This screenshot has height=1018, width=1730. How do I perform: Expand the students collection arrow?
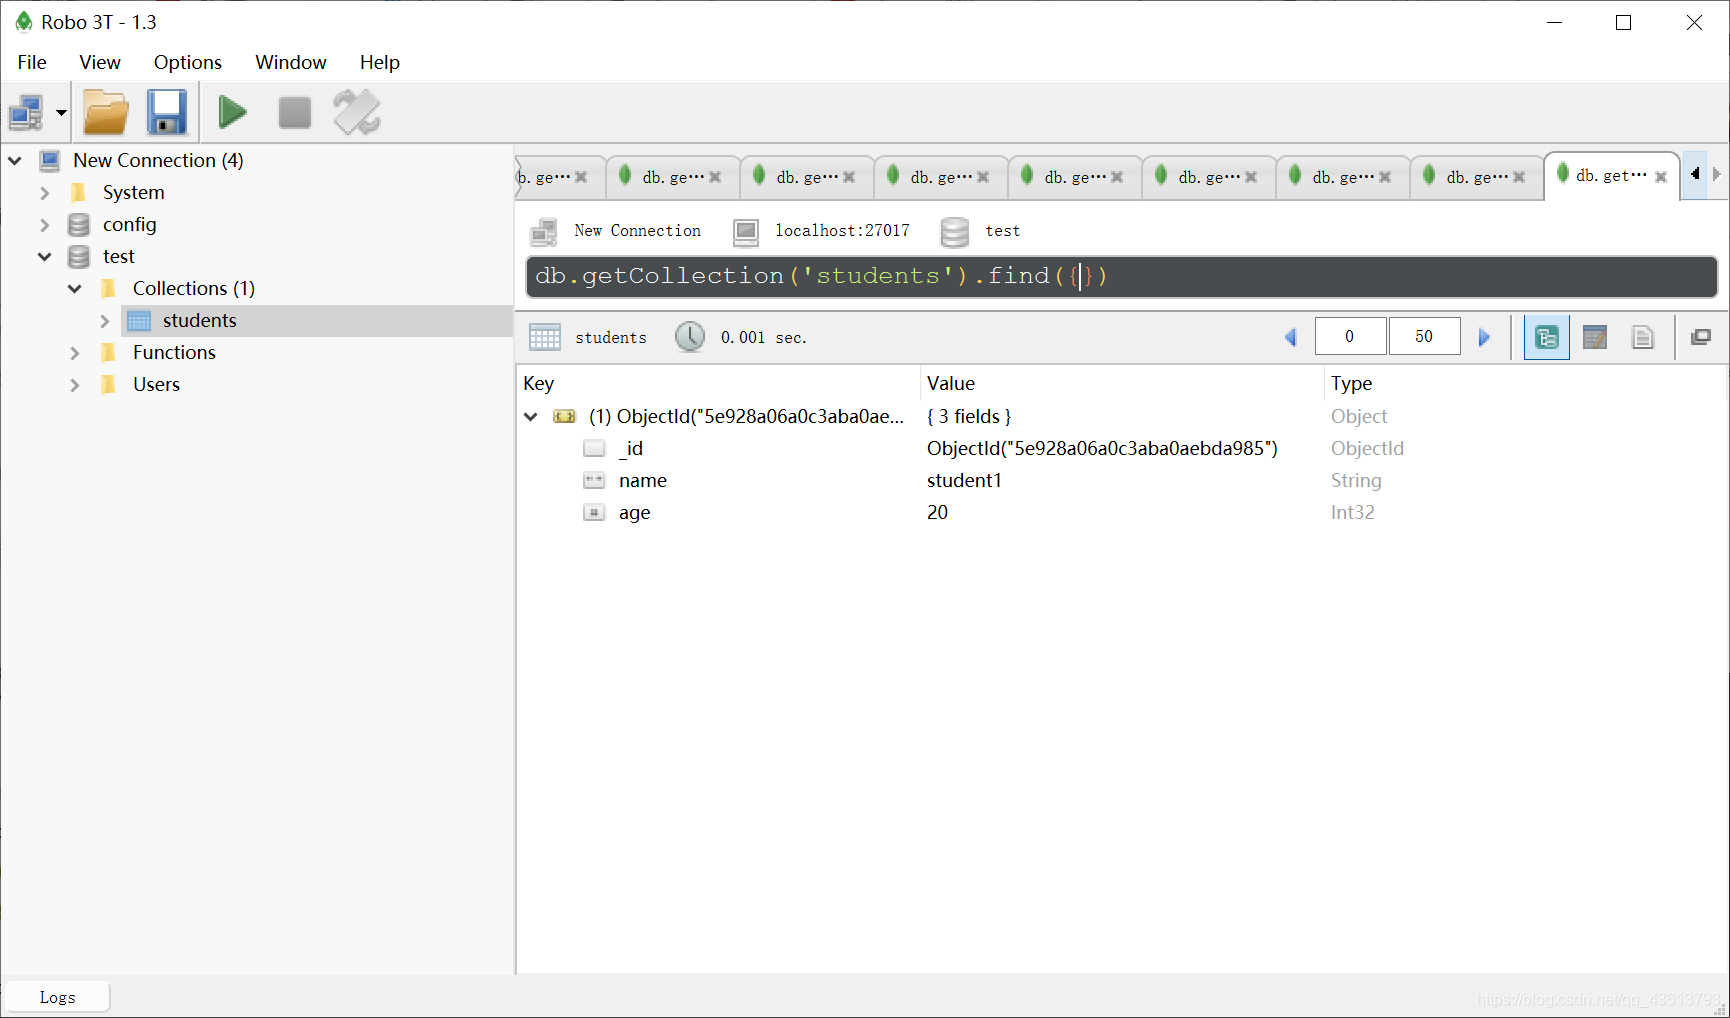[x=105, y=320]
